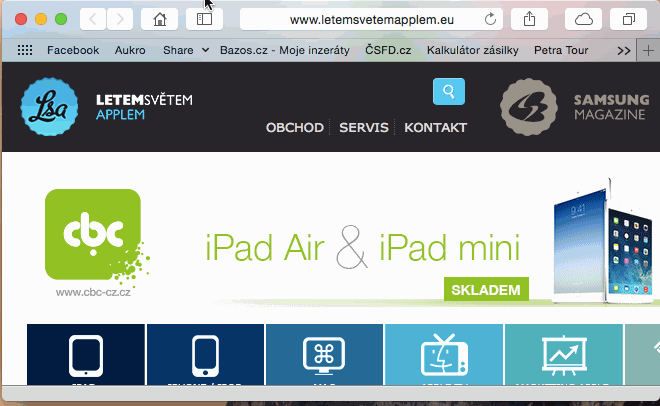
Task: Reload the page with the refresh icon
Action: 490,19
